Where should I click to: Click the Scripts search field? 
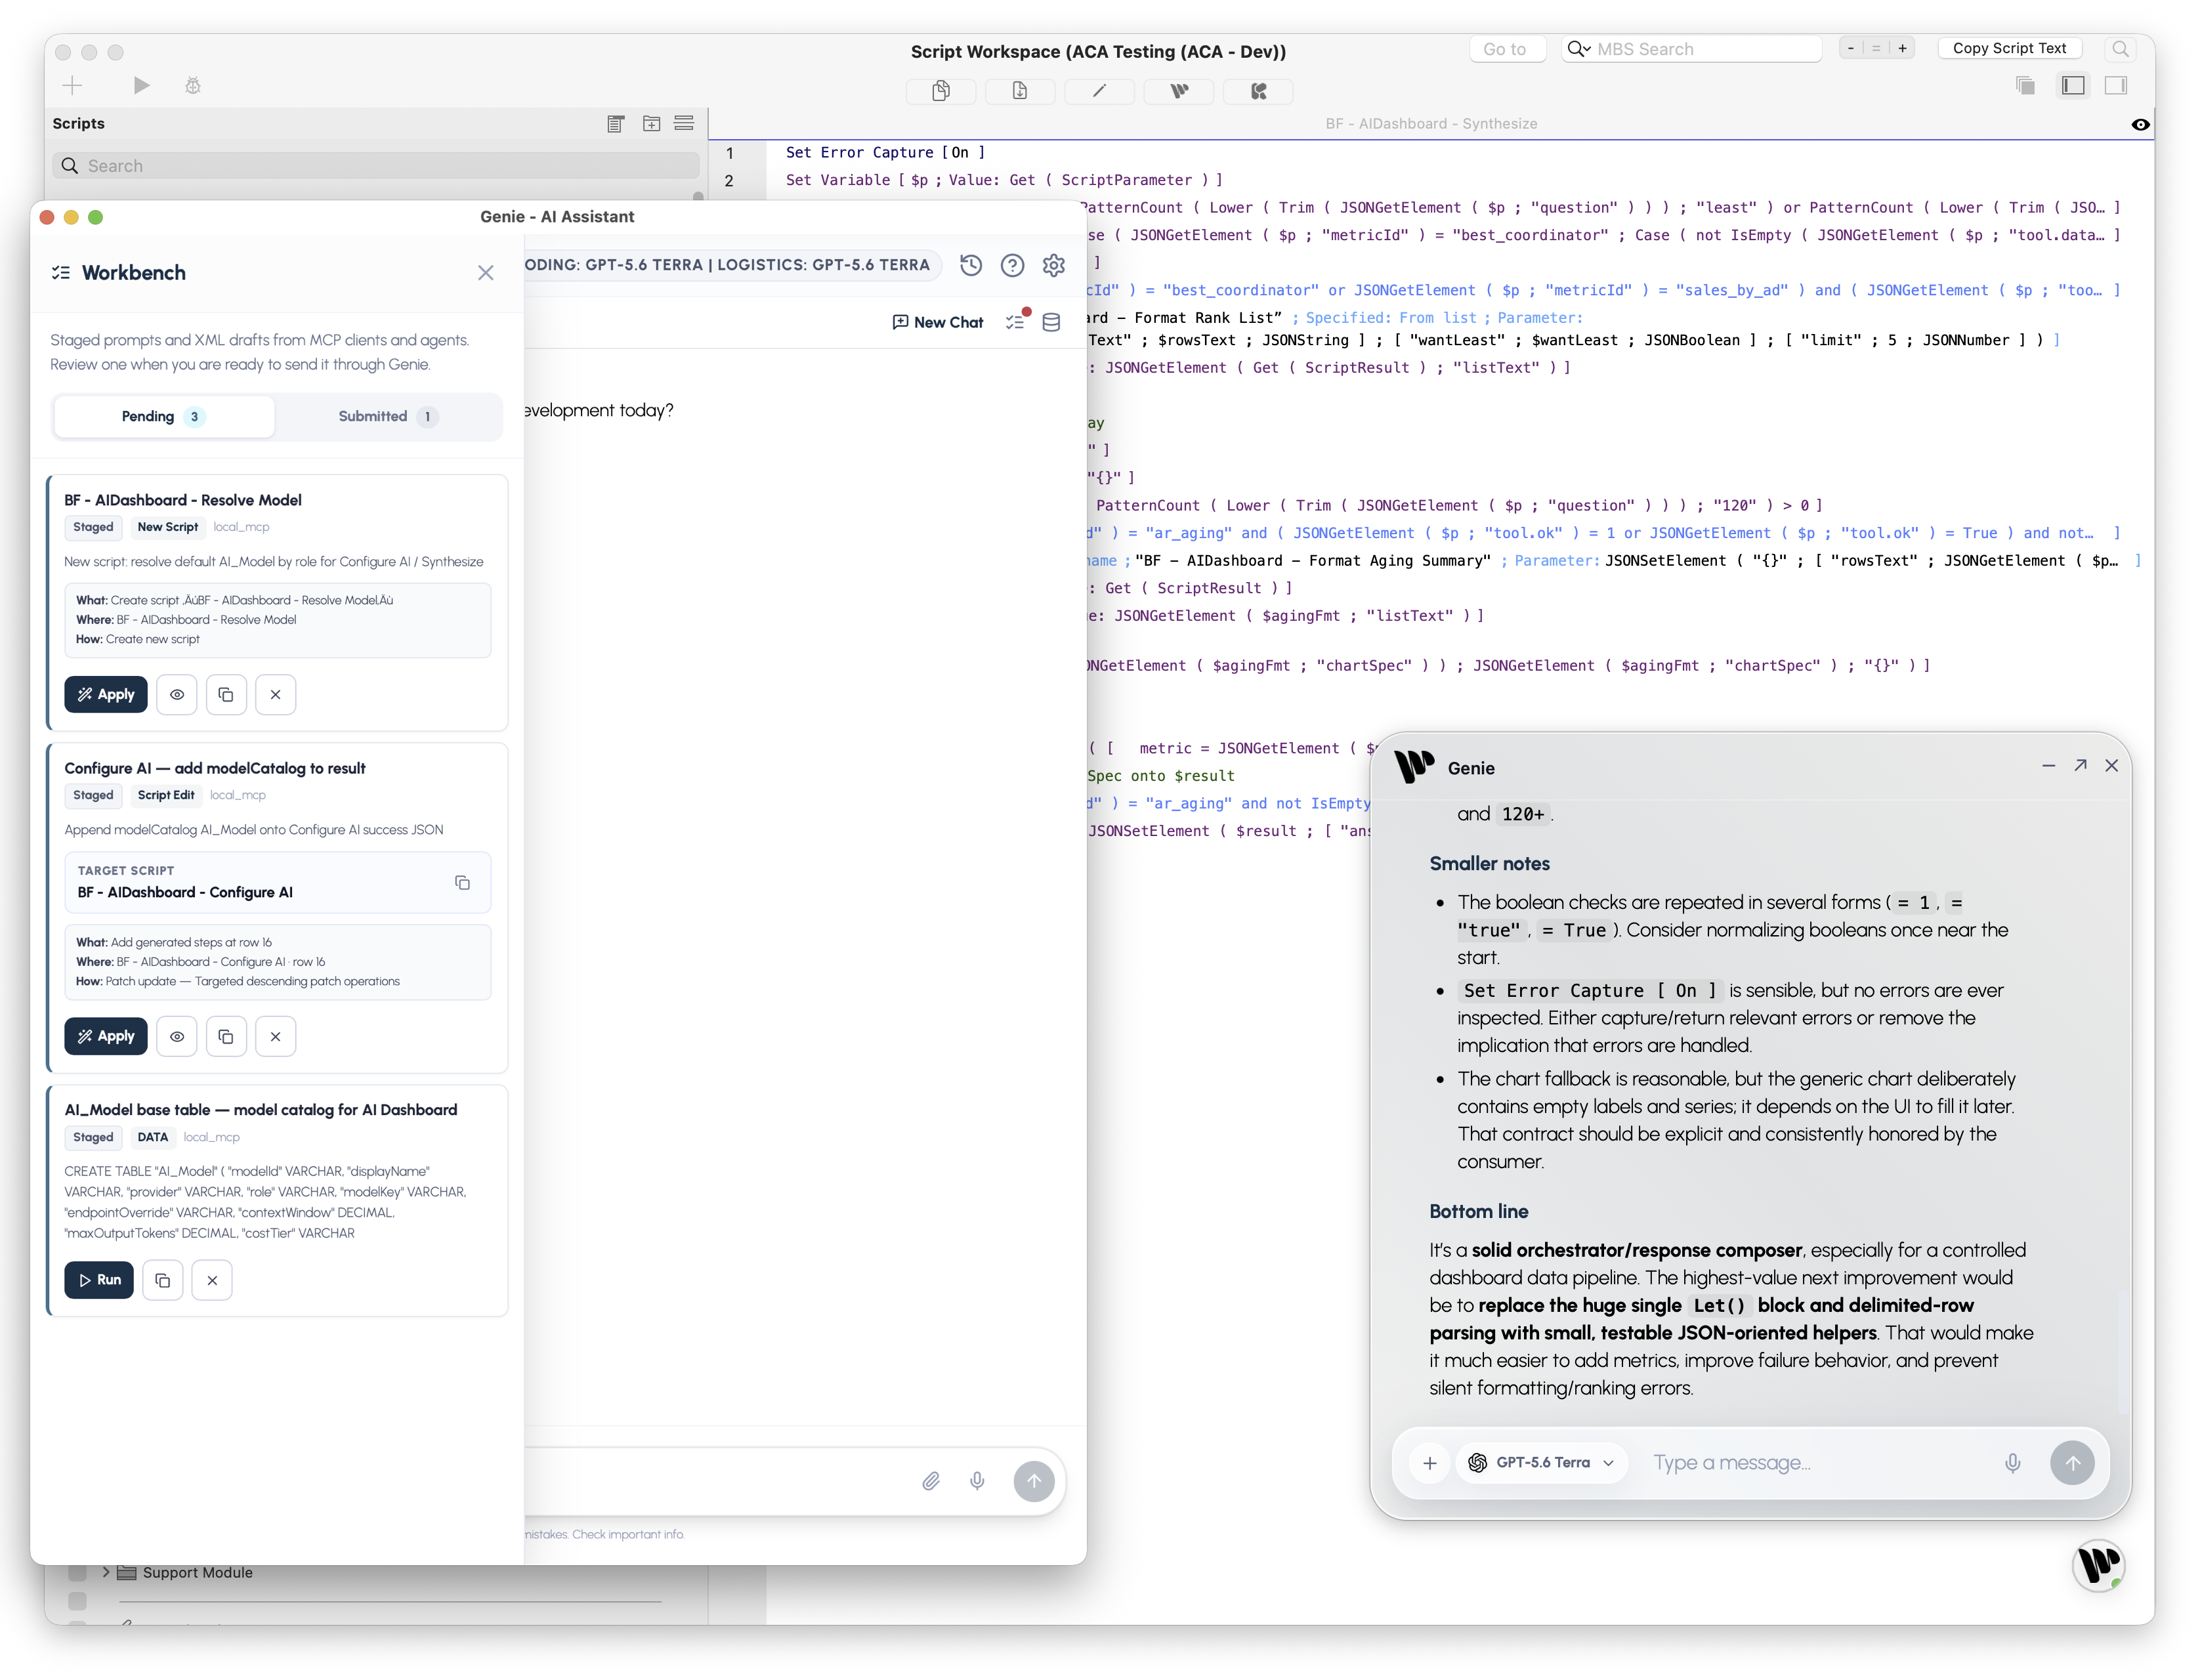(x=377, y=166)
